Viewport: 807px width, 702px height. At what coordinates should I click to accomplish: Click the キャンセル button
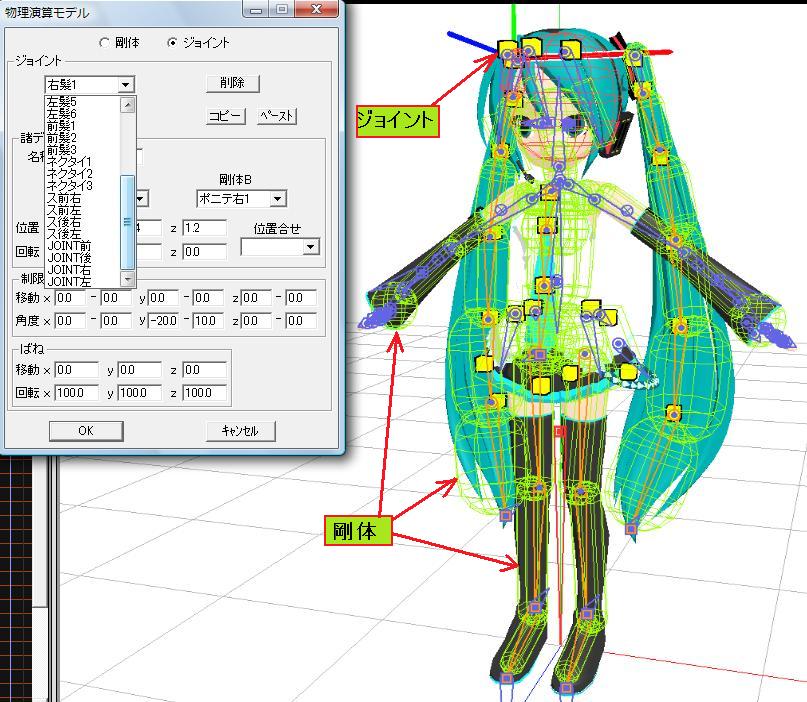click(x=240, y=431)
